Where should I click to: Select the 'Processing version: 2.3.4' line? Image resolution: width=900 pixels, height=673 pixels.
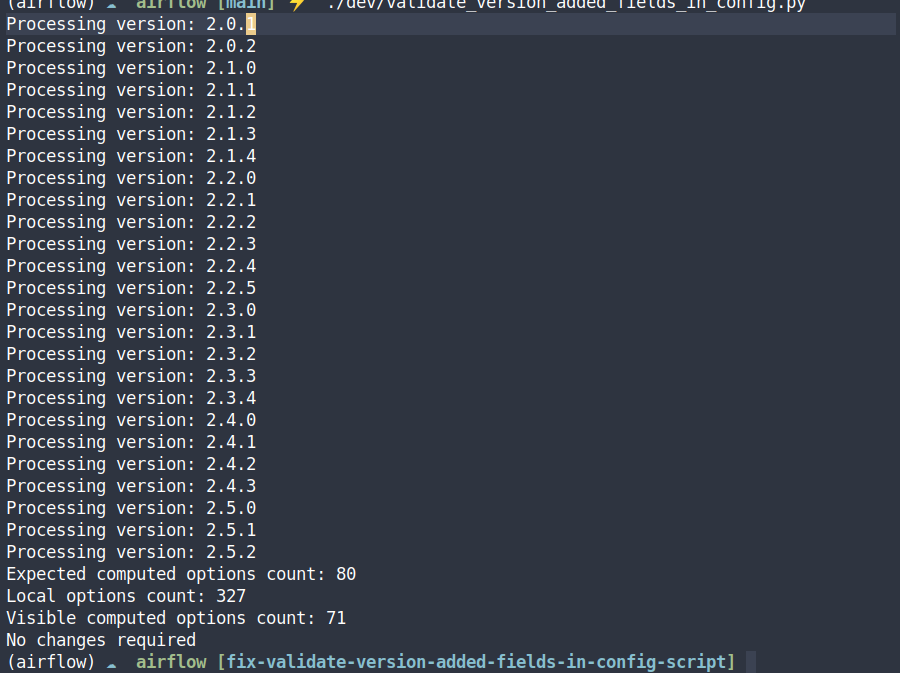131,398
